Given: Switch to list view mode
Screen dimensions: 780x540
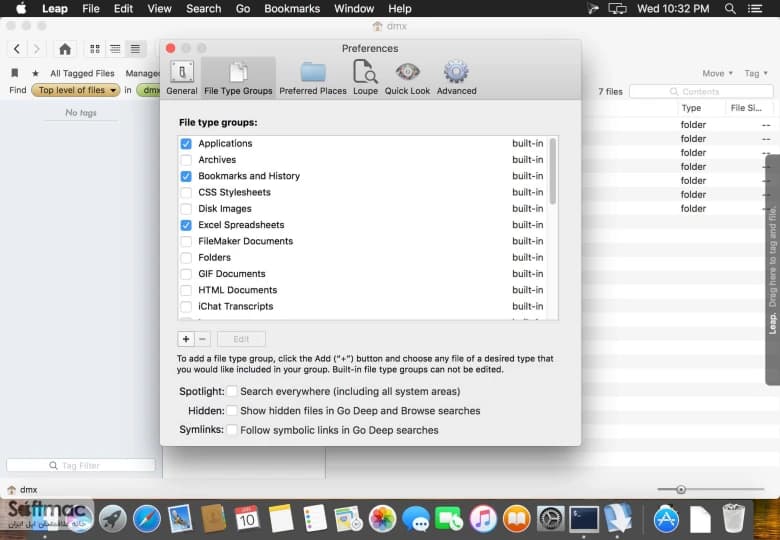Looking at the screenshot, I should pyautogui.click(x=115, y=49).
